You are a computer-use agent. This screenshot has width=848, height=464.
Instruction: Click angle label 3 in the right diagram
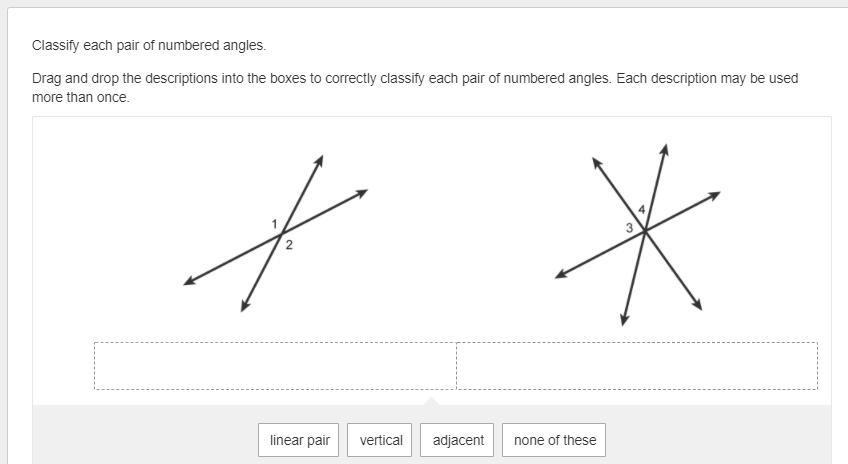point(629,228)
